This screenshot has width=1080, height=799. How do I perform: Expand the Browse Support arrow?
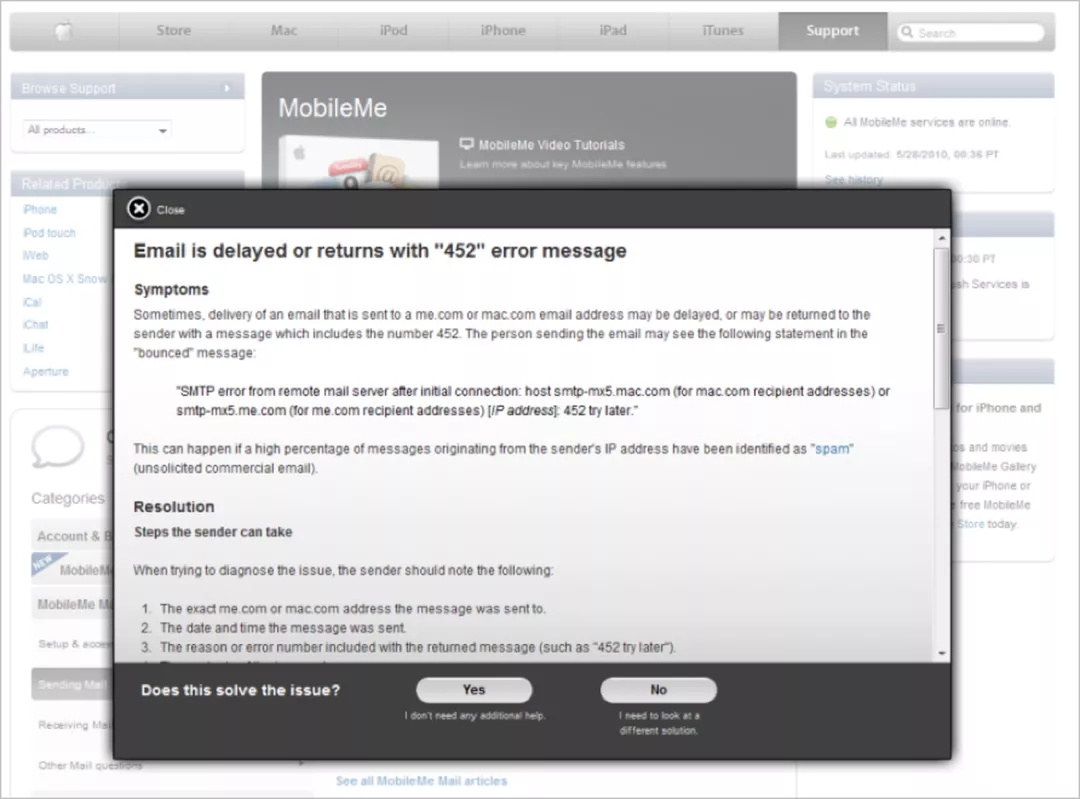[227, 88]
